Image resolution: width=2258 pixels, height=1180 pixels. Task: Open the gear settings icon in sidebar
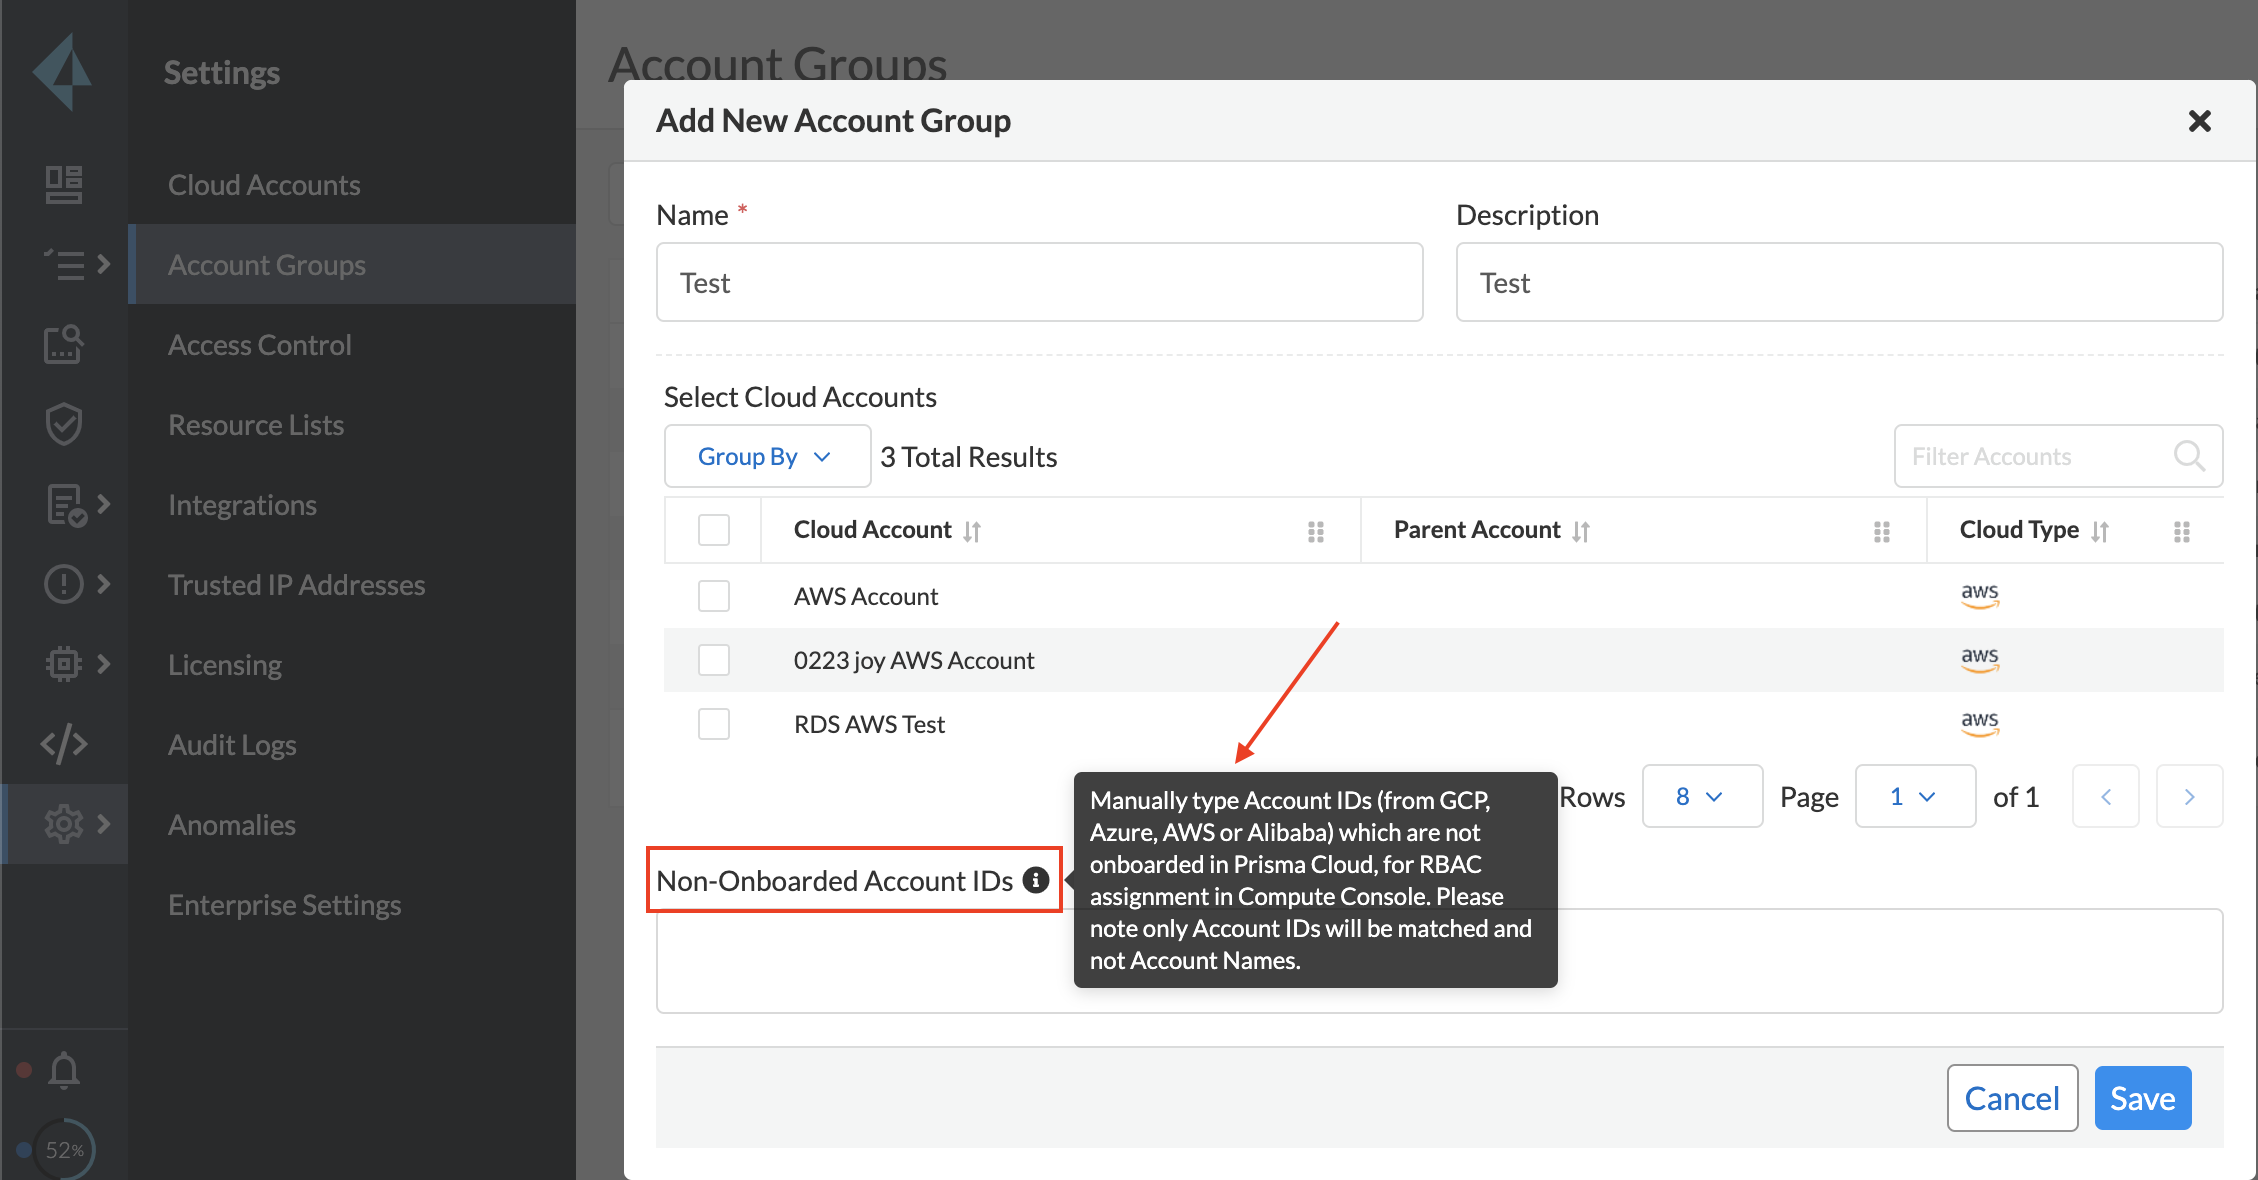point(64,824)
